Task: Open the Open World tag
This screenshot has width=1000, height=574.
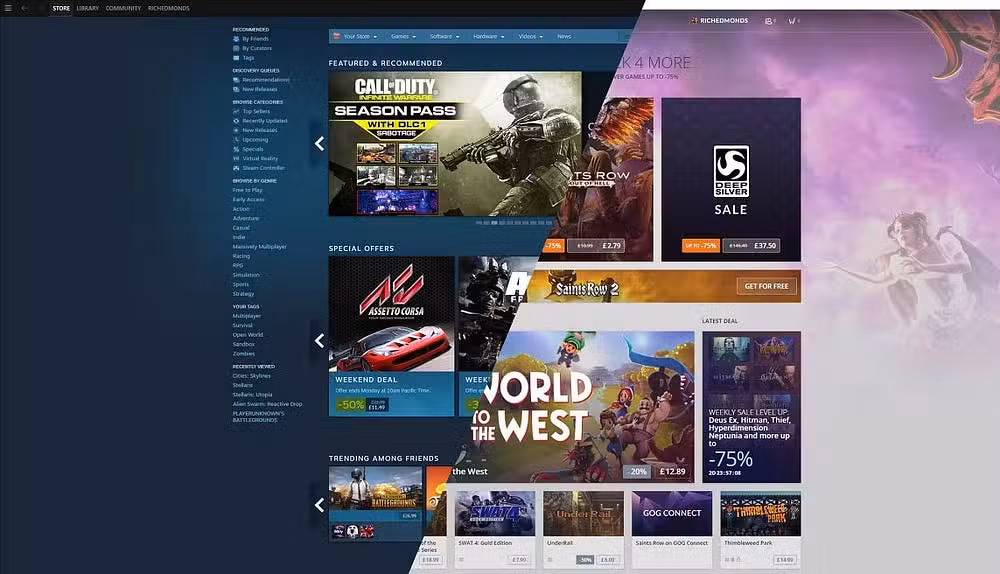Action: click(x=247, y=335)
